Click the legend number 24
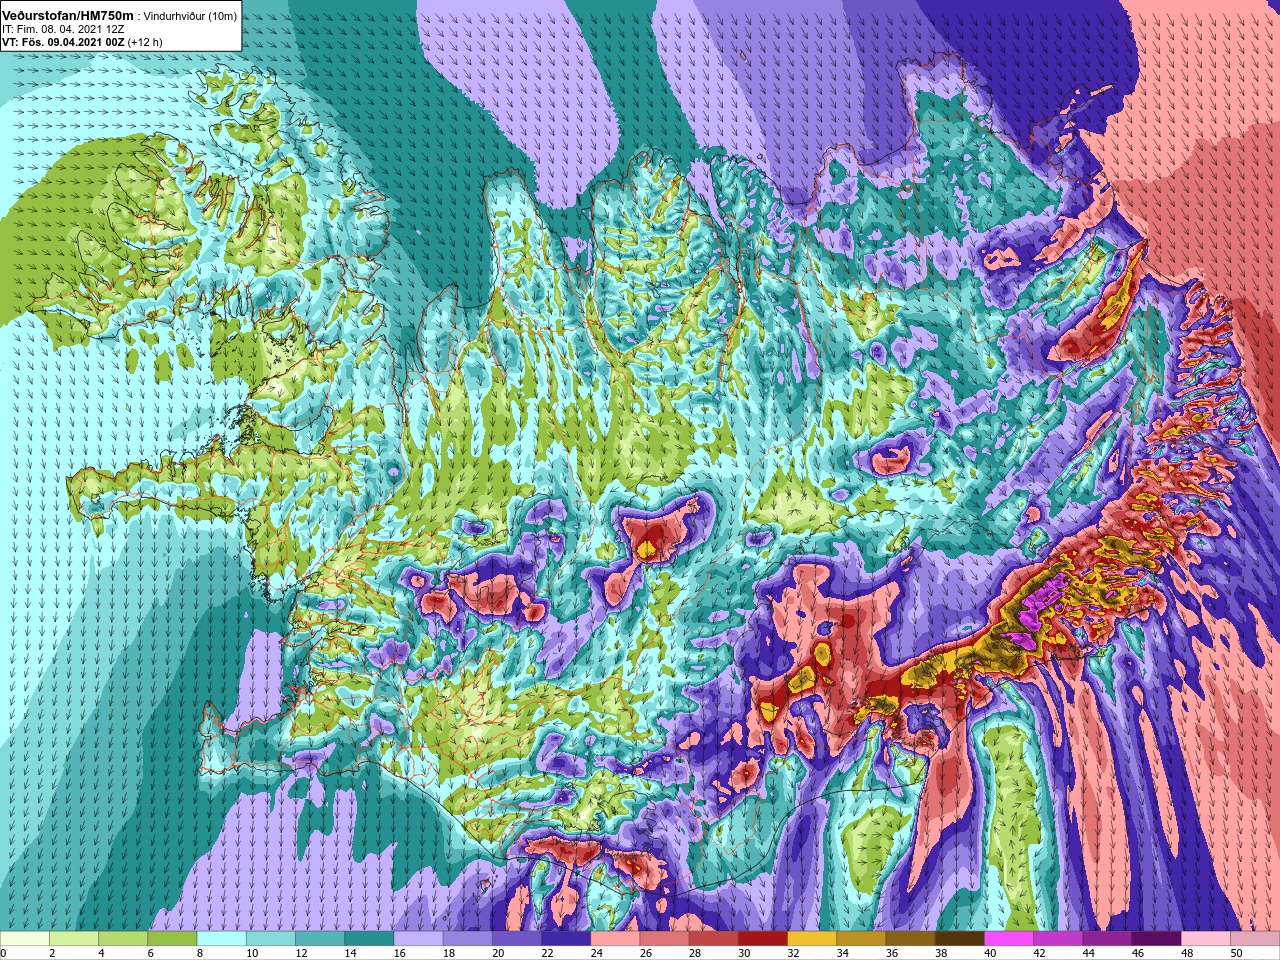Screen dimensions: 1280x960 597,953
